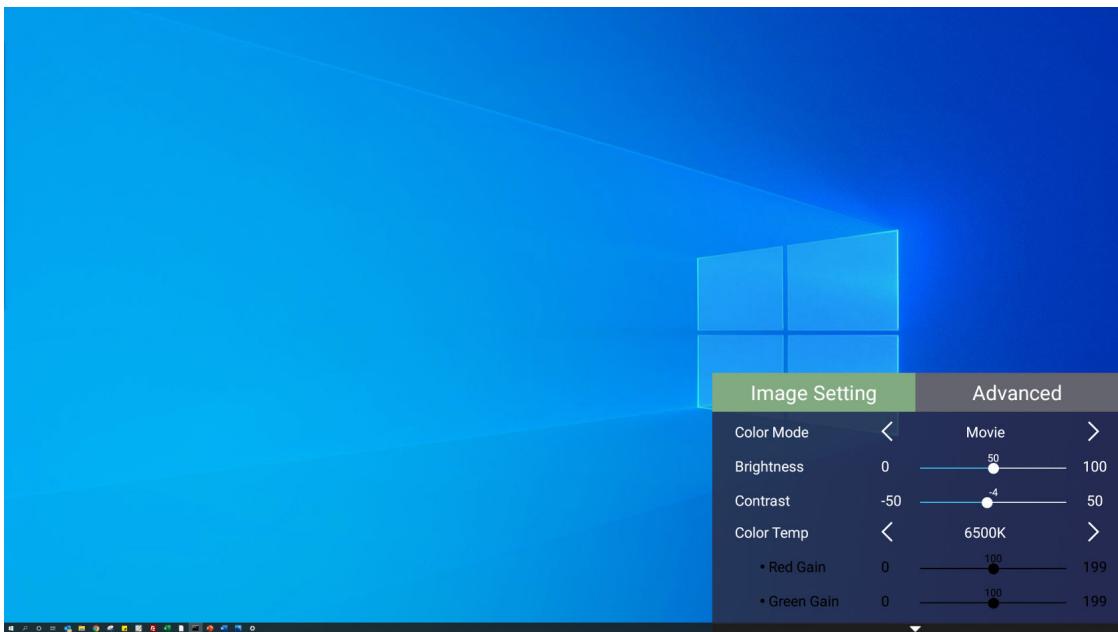Open Excel green taskbar icon
Image resolution: width=1118 pixels, height=632 pixels.
167,628
